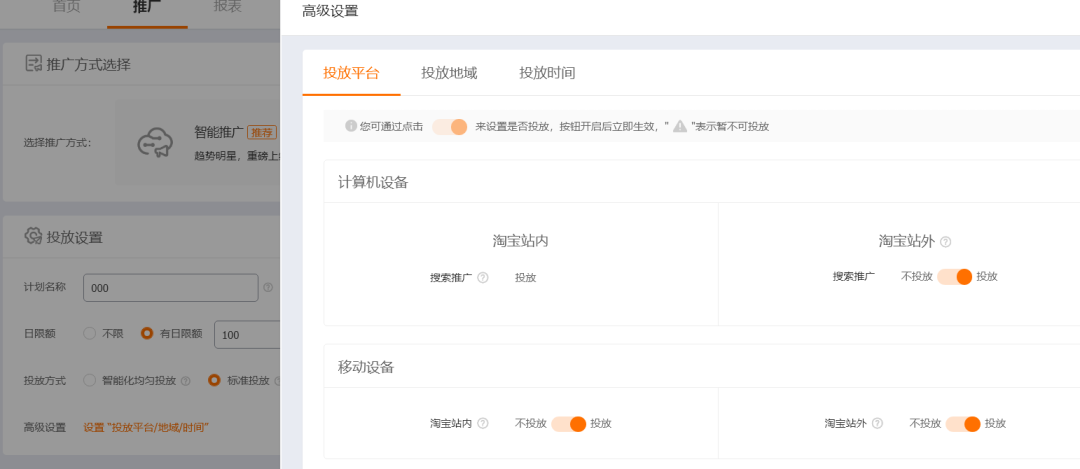
Task: Click help icon next to 计划名称 field
Action: [x=268, y=288]
